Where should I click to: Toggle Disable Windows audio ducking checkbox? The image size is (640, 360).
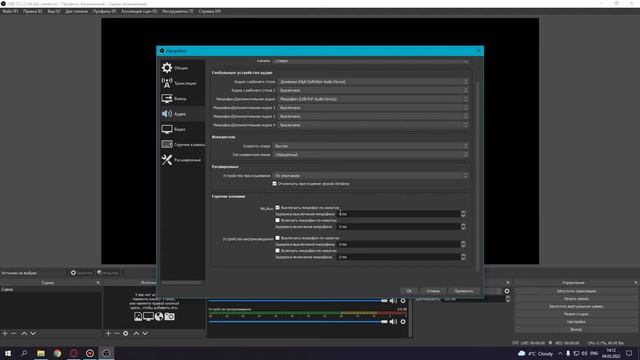[275, 184]
